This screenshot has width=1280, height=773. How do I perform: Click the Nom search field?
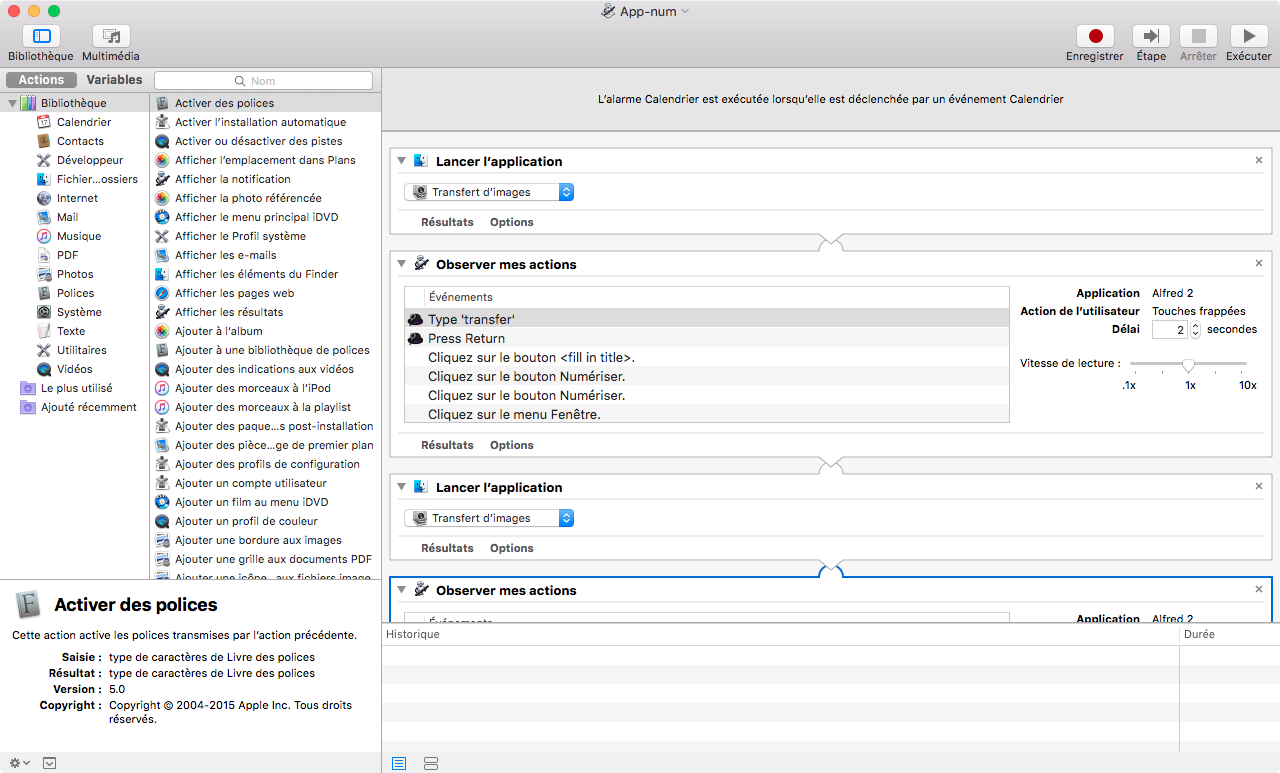click(264, 81)
